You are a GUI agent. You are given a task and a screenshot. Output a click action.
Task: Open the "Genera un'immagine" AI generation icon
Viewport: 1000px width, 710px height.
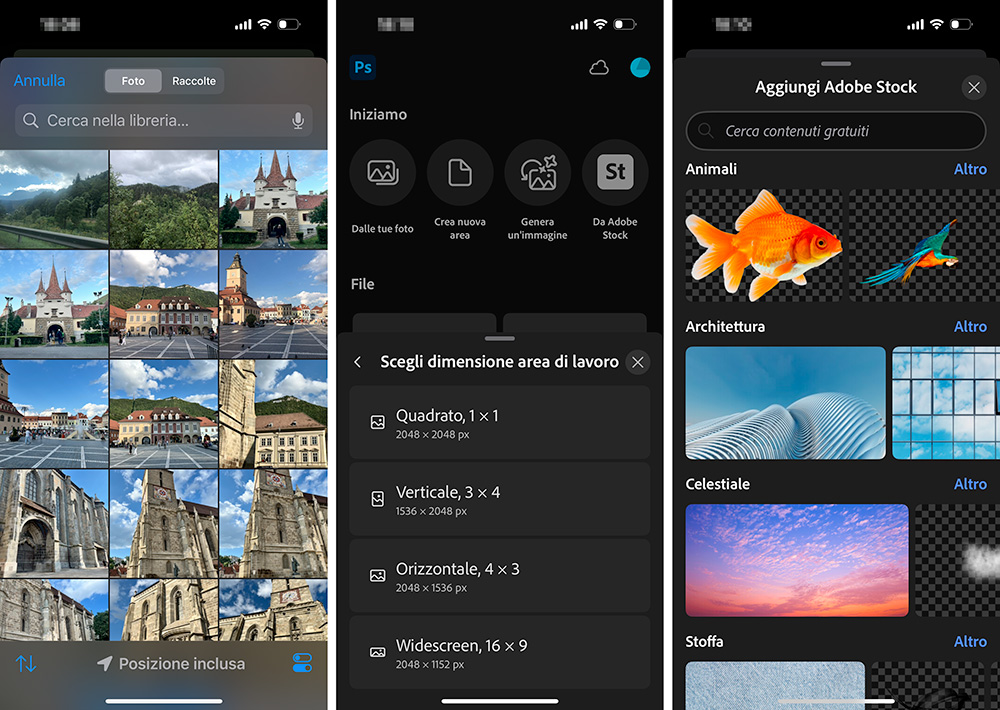pos(538,172)
